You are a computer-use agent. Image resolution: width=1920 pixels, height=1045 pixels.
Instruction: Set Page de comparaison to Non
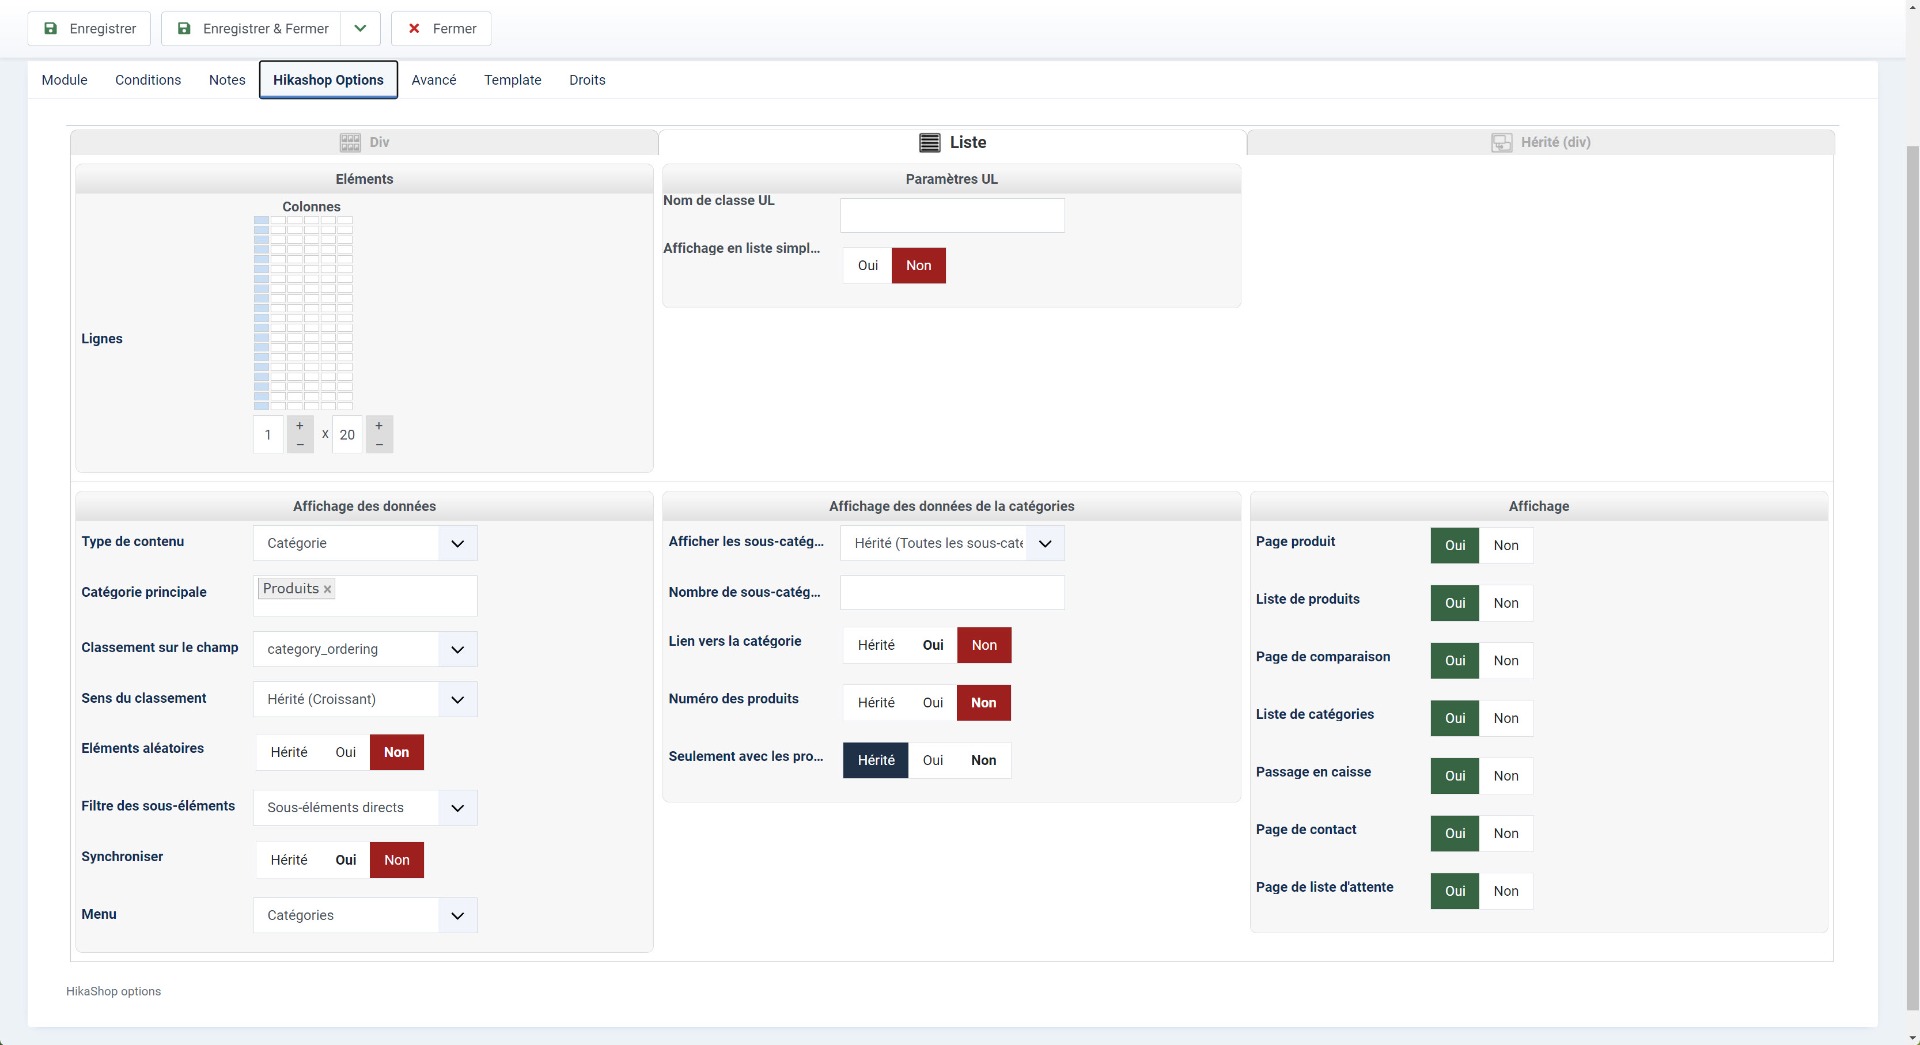1506,661
